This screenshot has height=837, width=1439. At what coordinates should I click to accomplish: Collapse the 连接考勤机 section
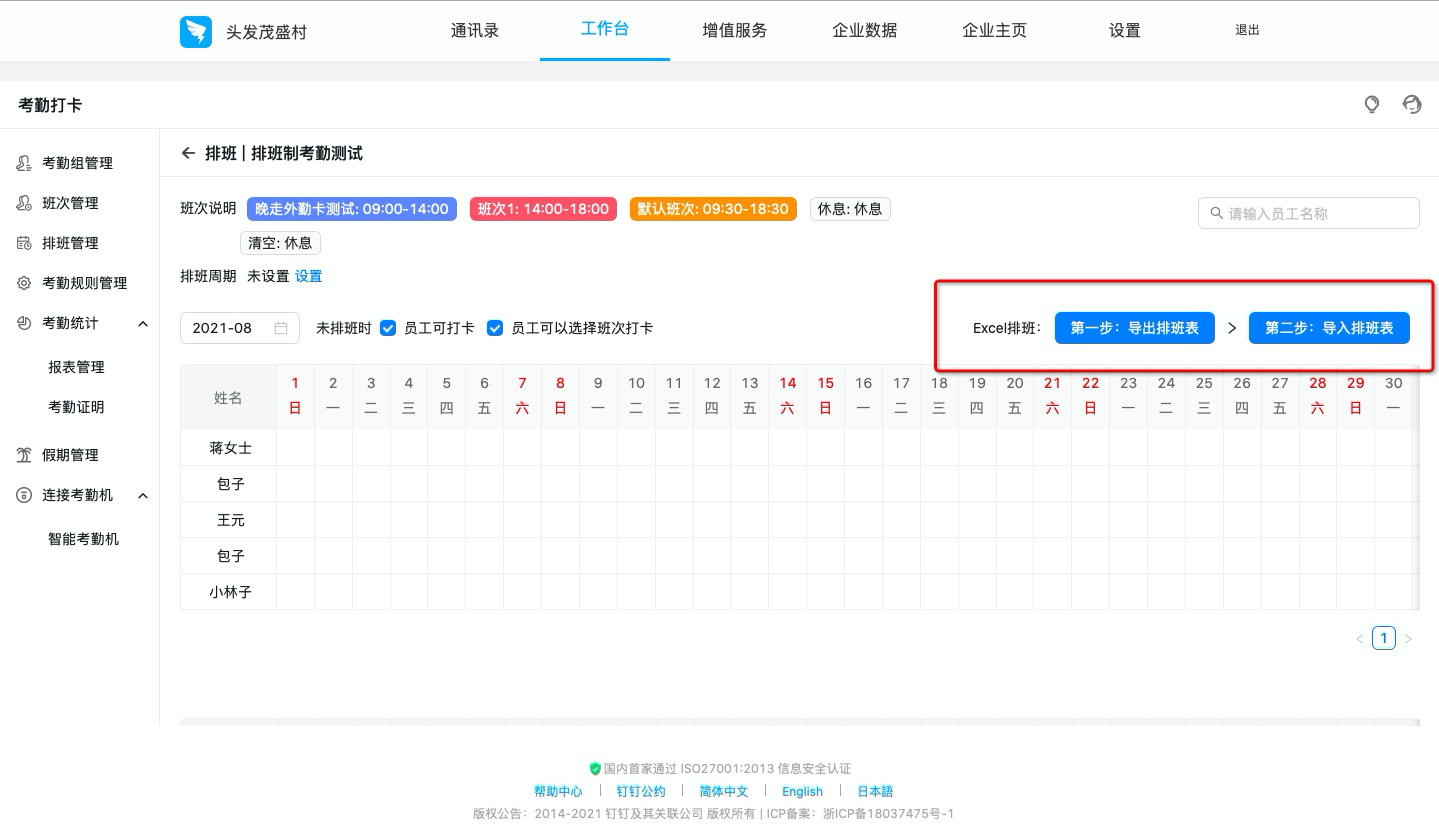pyautogui.click(x=142, y=495)
